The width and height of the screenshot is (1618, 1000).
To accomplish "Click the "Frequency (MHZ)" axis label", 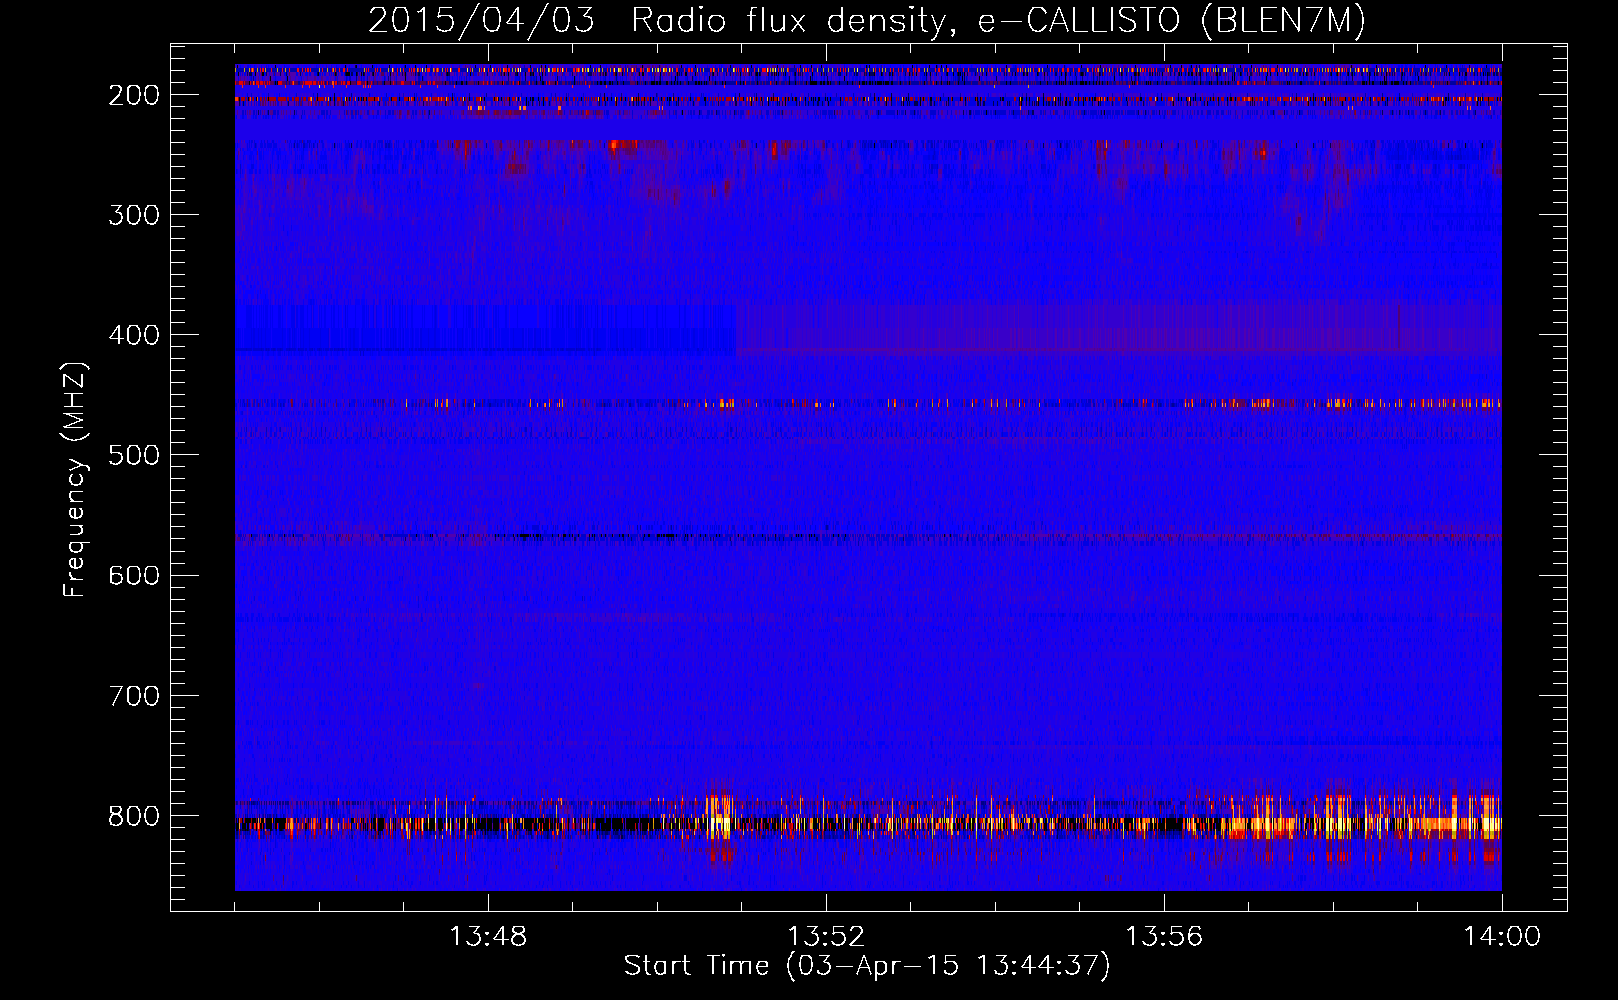I will pos(75,480).
